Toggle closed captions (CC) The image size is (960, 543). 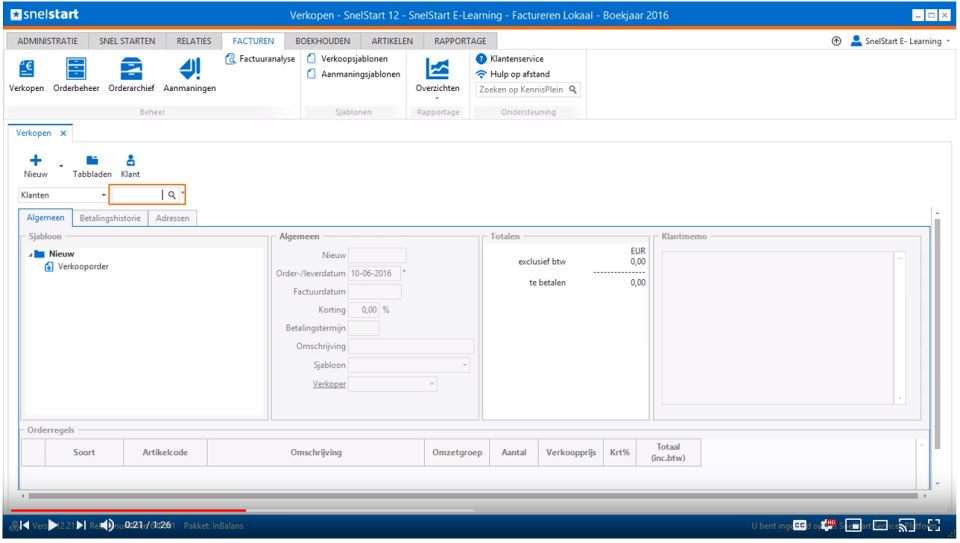click(800, 525)
